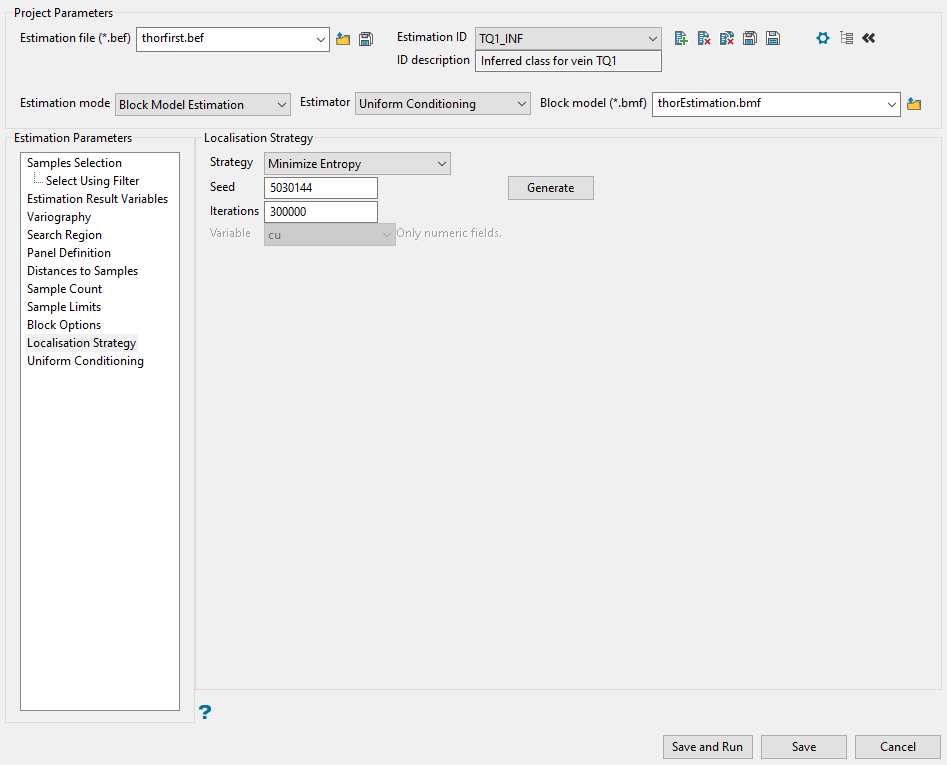Browse for a block model via folder icon
Screen dimensions: 947x765
click(913, 104)
